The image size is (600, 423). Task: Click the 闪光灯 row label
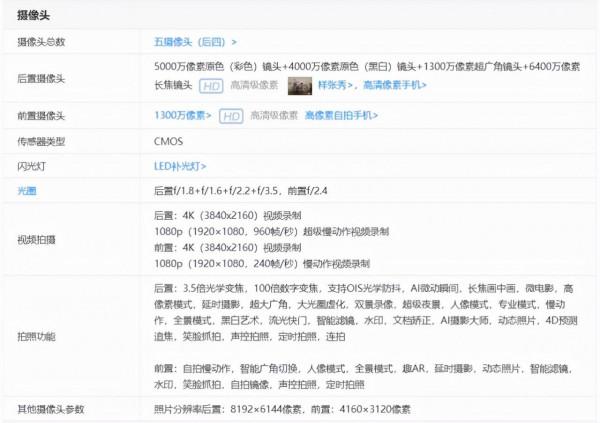[x=32, y=165]
